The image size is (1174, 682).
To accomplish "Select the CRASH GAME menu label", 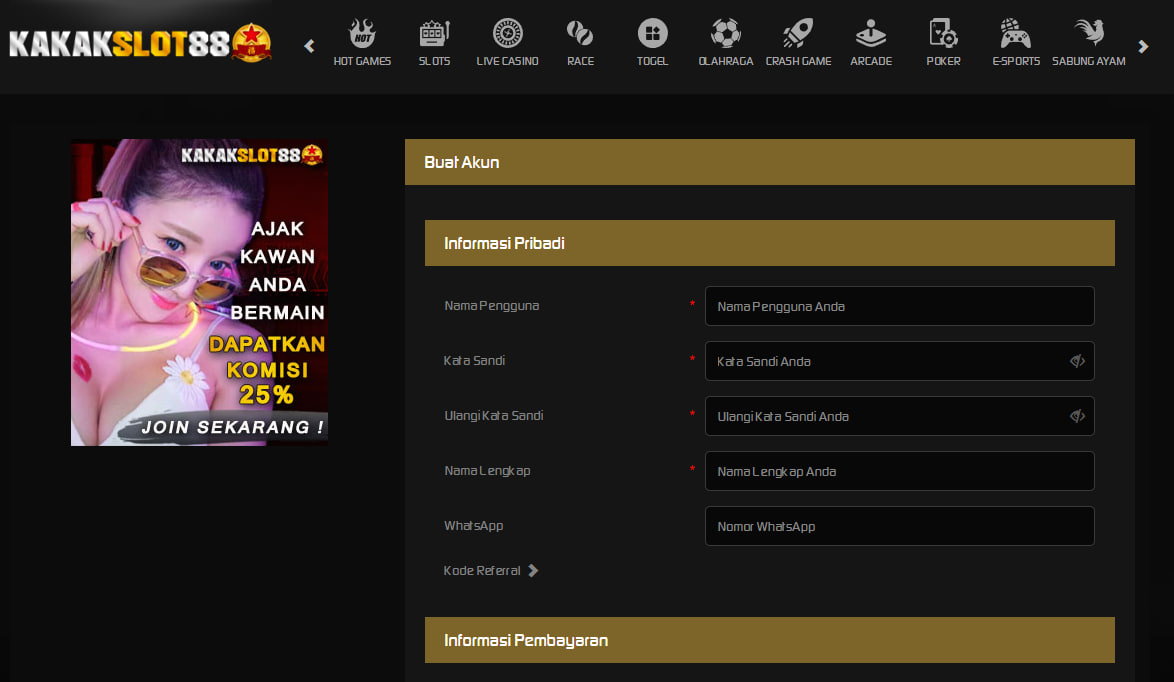I will [798, 61].
